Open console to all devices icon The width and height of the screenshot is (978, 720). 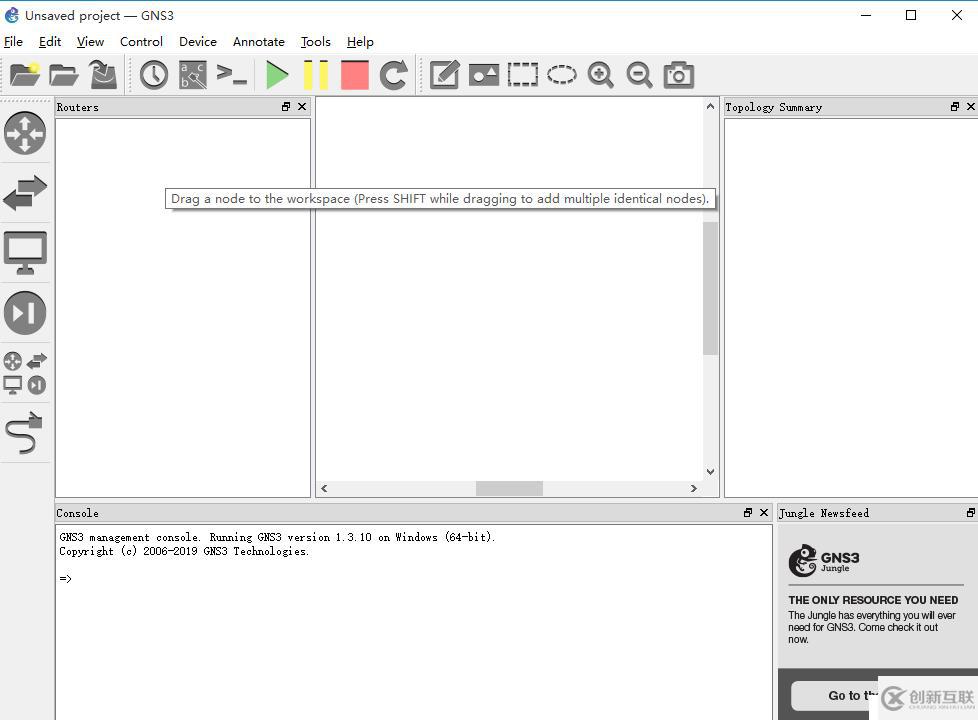[x=232, y=75]
